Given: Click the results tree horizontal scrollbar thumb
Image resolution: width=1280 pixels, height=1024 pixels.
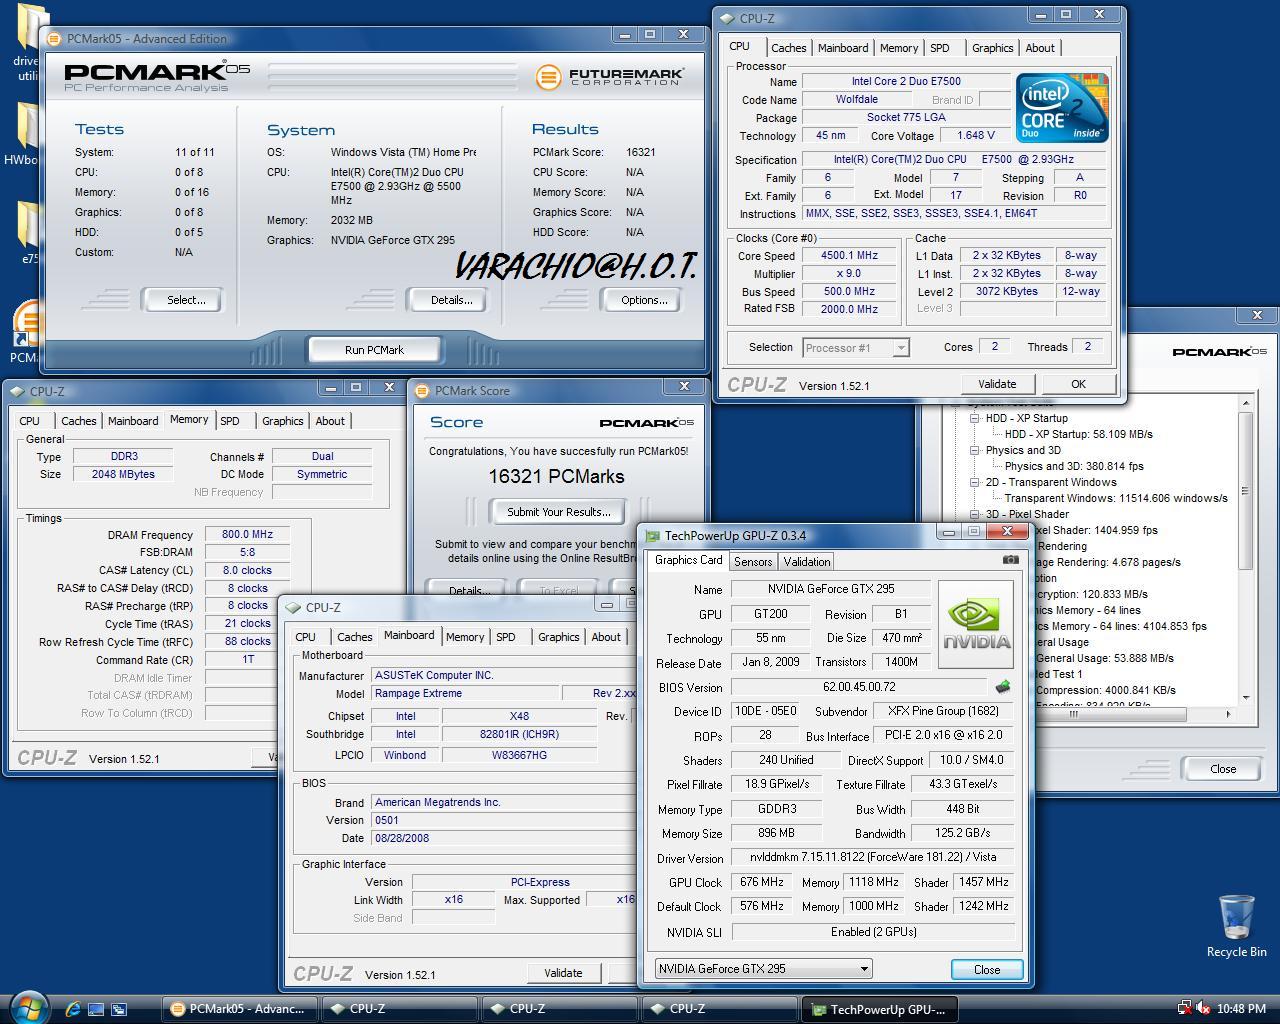Looking at the screenshot, I should tap(1072, 714).
